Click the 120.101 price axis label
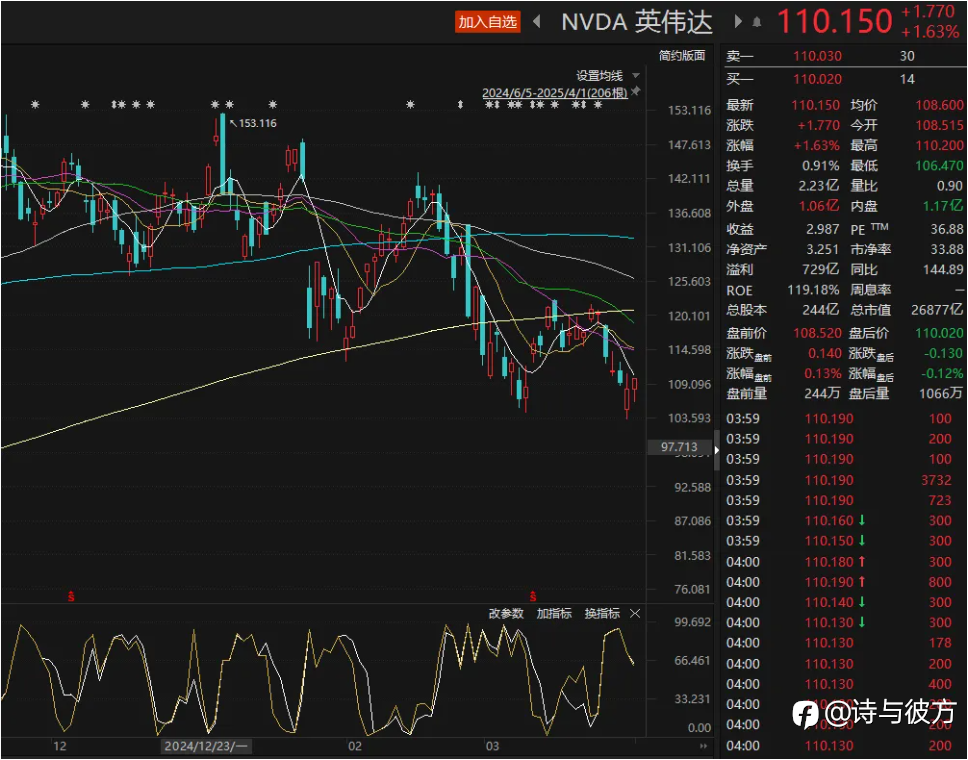Image resolution: width=968 pixels, height=760 pixels. point(689,316)
